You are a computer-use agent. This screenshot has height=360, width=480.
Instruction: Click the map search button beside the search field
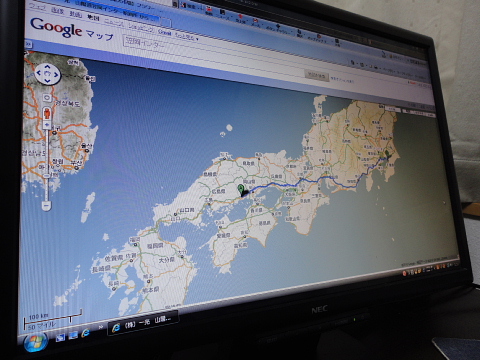tap(317, 76)
